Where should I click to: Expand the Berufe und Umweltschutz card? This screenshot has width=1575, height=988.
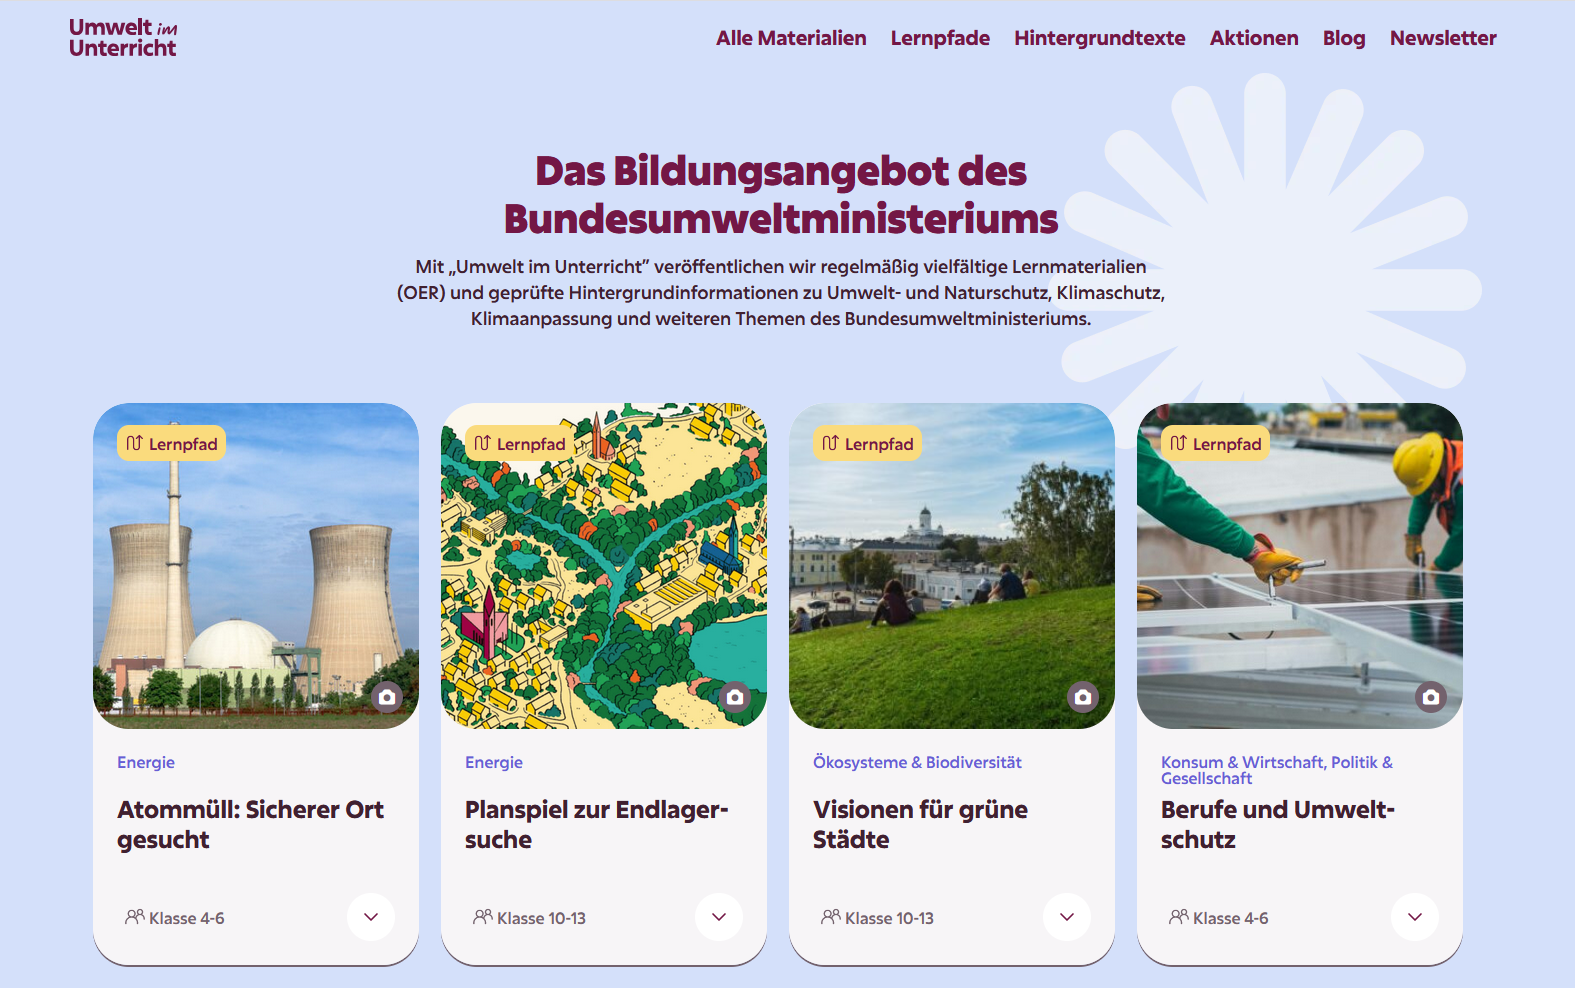(x=1415, y=917)
